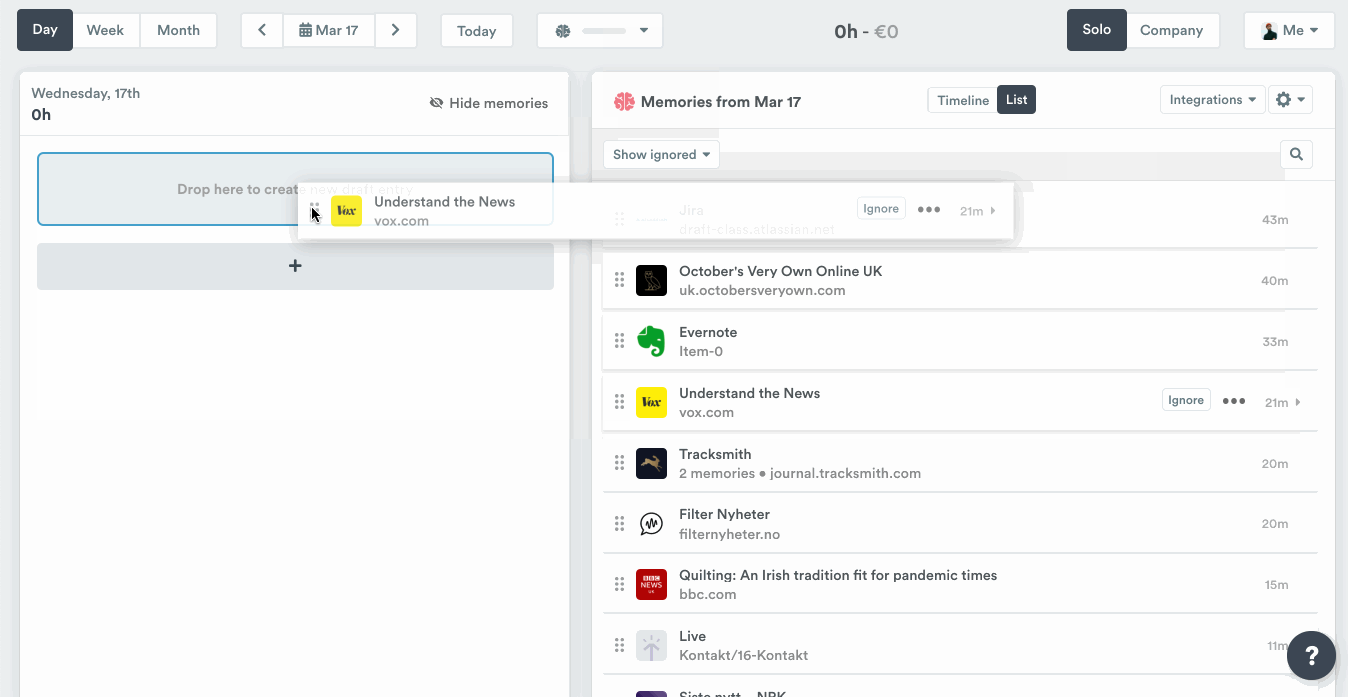Select Quilting: An Irish tradition memory
The height and width of the screenshot is (697, 1348).
(838, 575)
